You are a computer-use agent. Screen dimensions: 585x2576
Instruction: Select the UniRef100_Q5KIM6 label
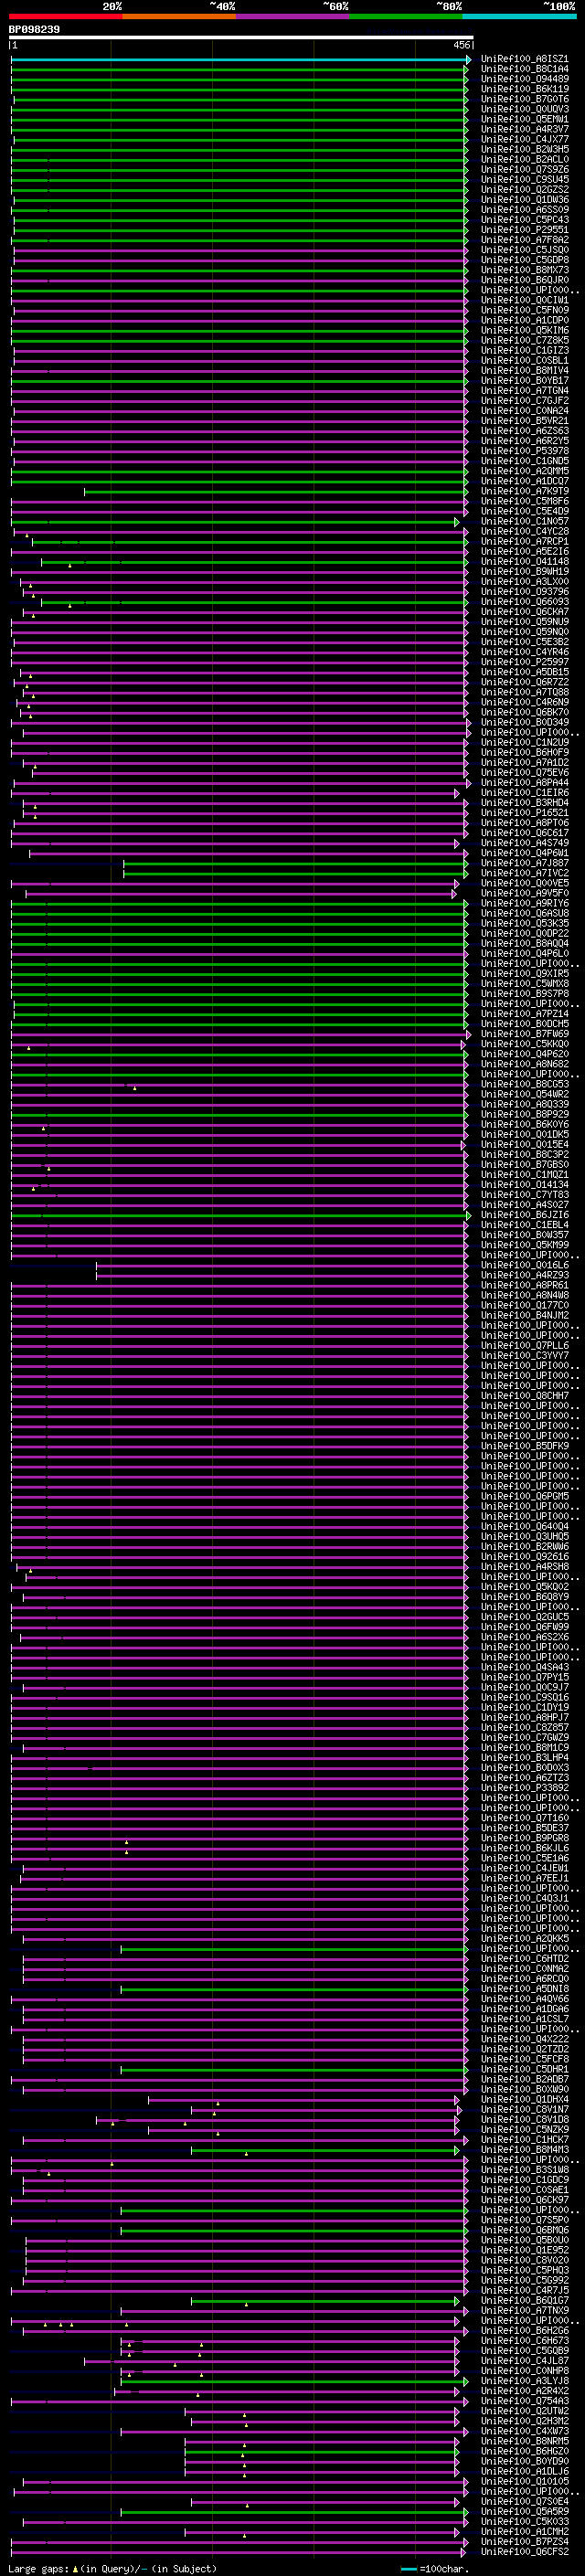click(x=524, y=330)
